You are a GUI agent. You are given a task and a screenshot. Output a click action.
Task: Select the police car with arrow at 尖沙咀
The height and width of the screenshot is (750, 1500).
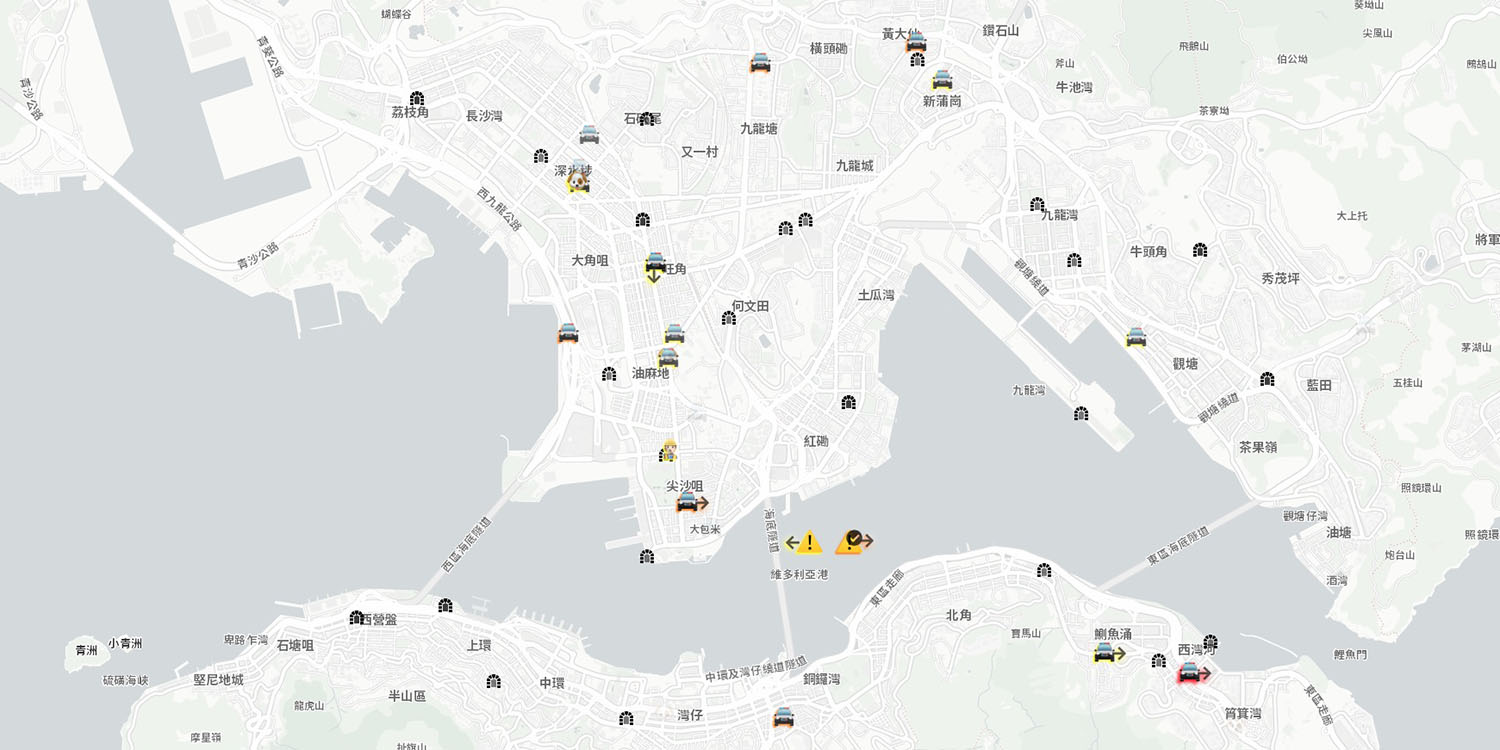688,502
